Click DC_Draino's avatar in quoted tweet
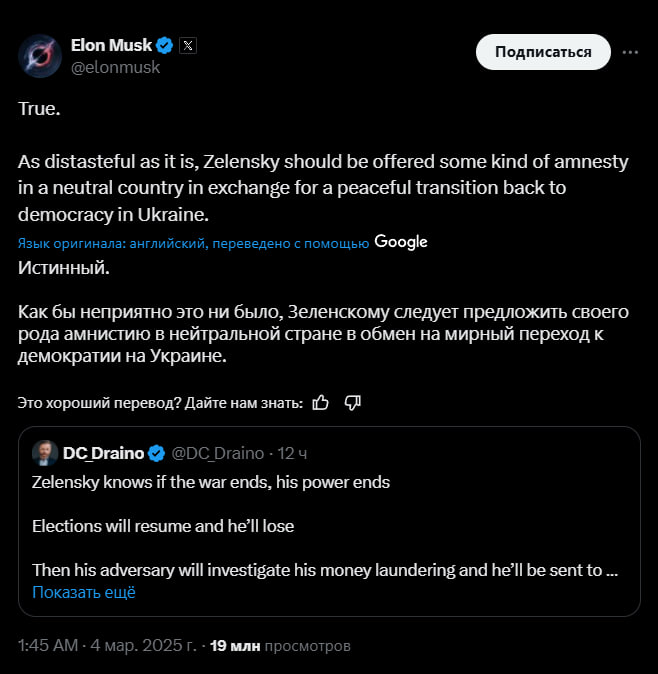This screenshot has width=658, height=674. coord(44,453)
